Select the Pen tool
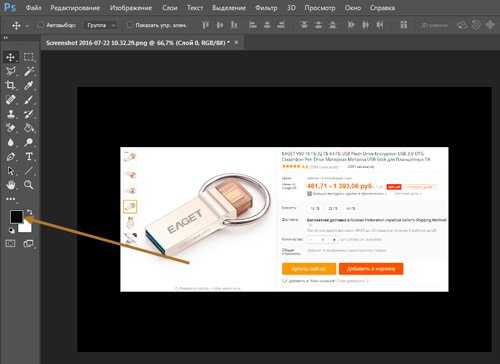This screenshot has height=364, width=500. [x=11, y=157]
